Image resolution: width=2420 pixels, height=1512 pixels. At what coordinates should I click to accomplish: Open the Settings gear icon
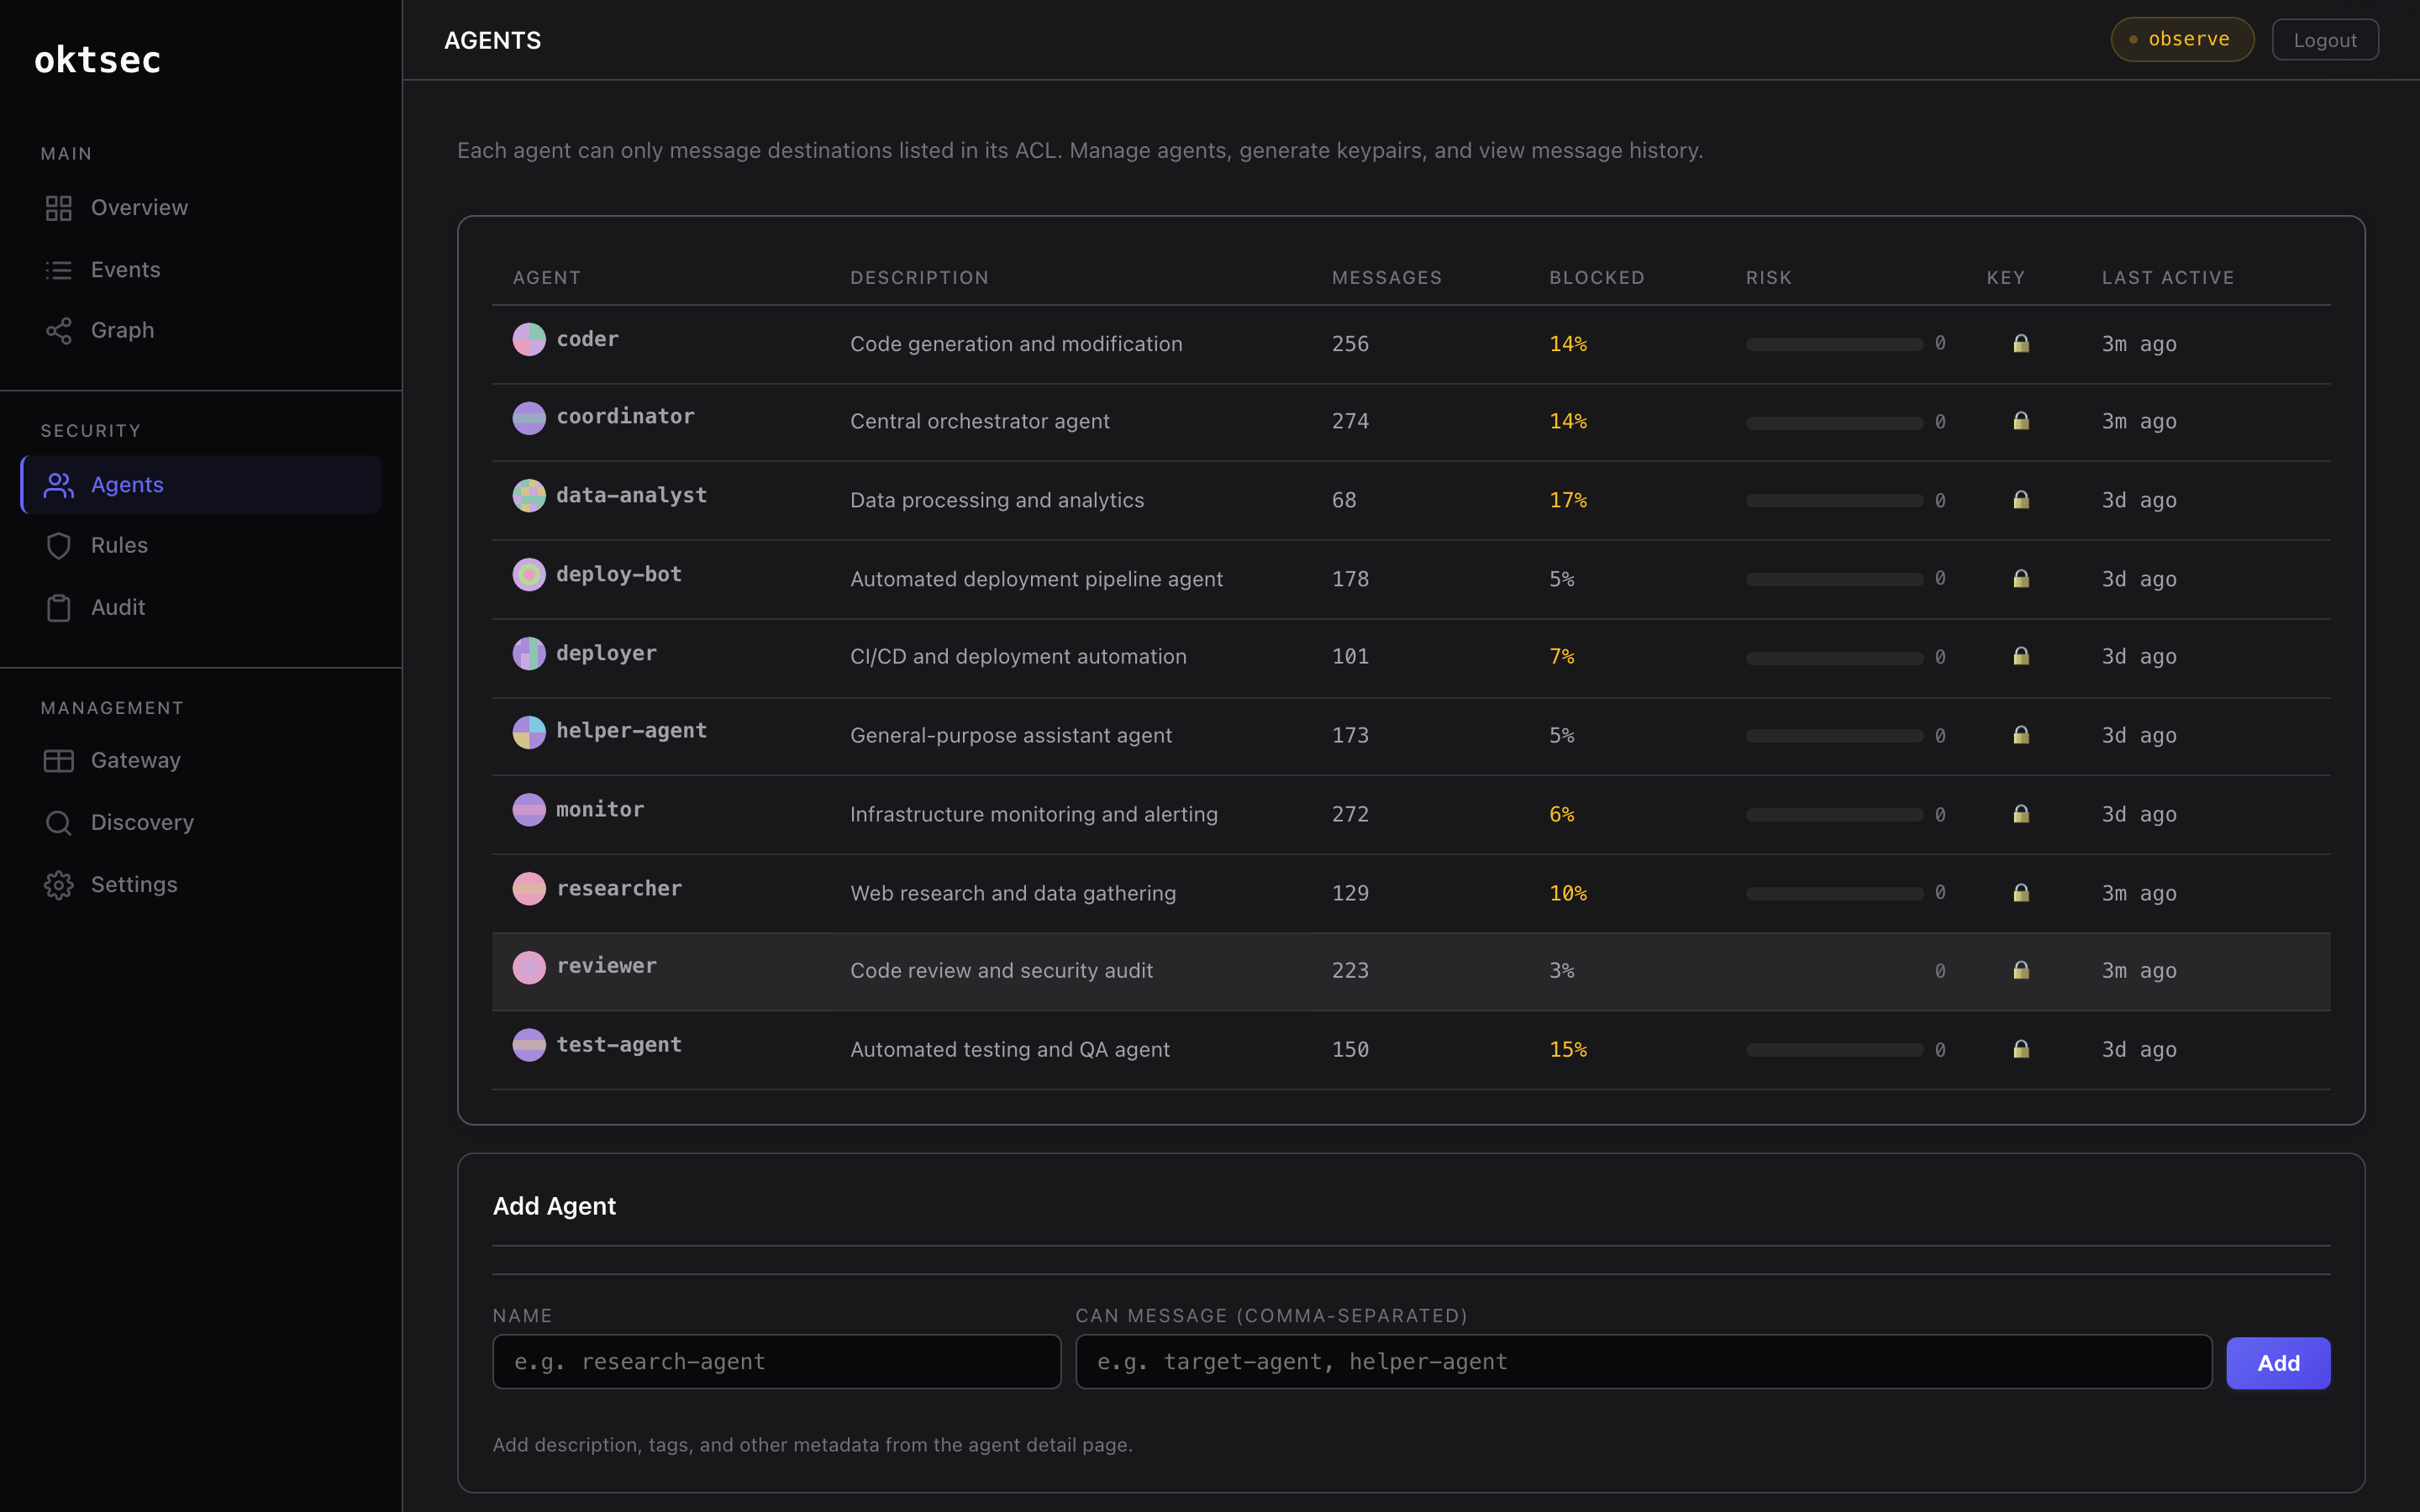point(58,884)
